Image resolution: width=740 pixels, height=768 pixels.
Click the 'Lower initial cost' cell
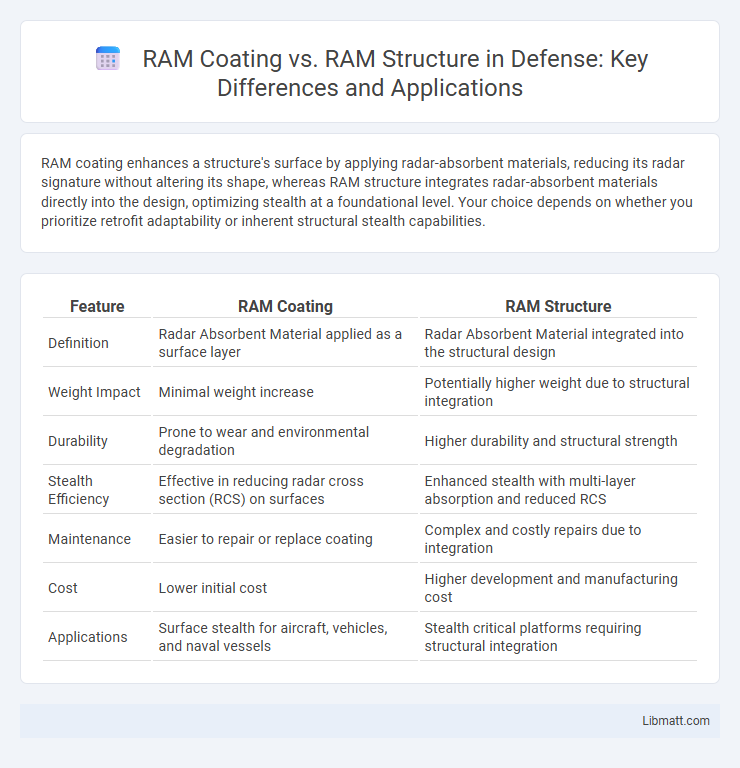coord(212,588)
